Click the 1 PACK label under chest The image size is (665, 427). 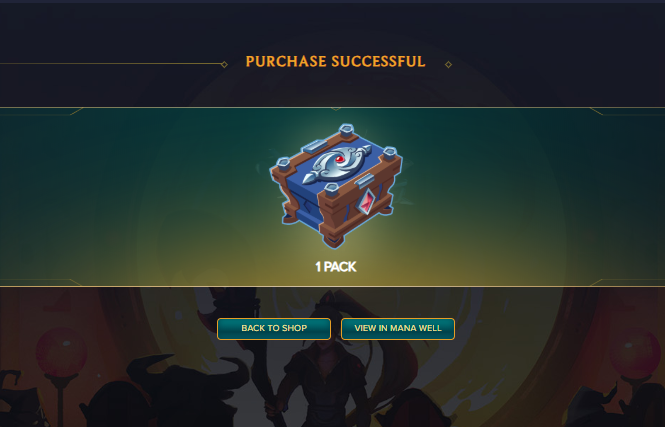[335, 267]
